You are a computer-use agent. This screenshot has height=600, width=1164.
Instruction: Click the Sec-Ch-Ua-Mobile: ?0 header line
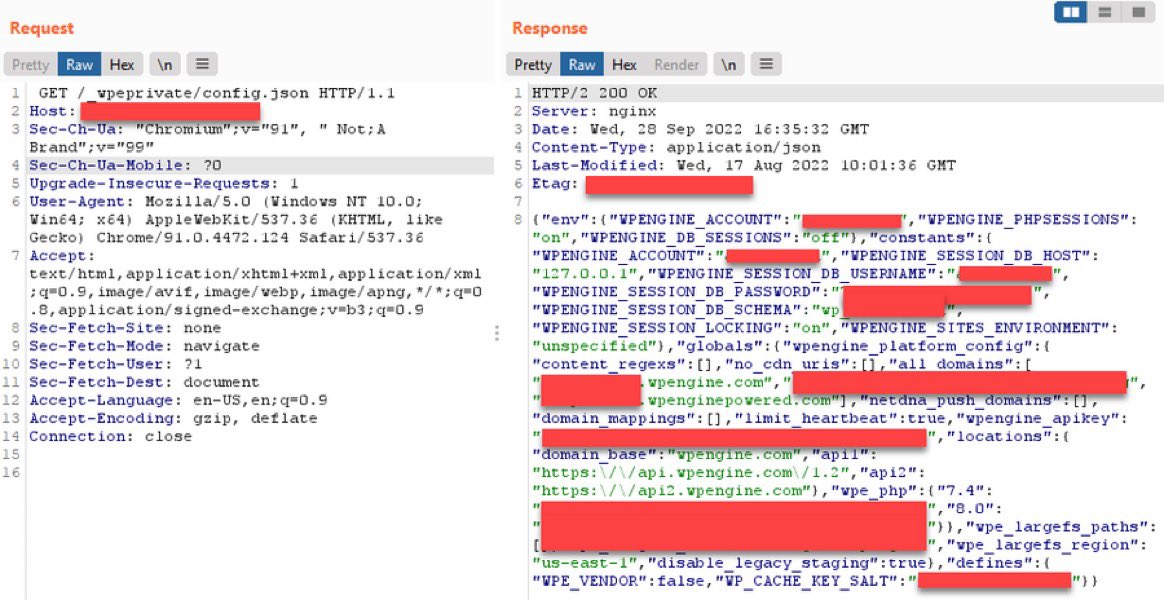click(125, 165)
